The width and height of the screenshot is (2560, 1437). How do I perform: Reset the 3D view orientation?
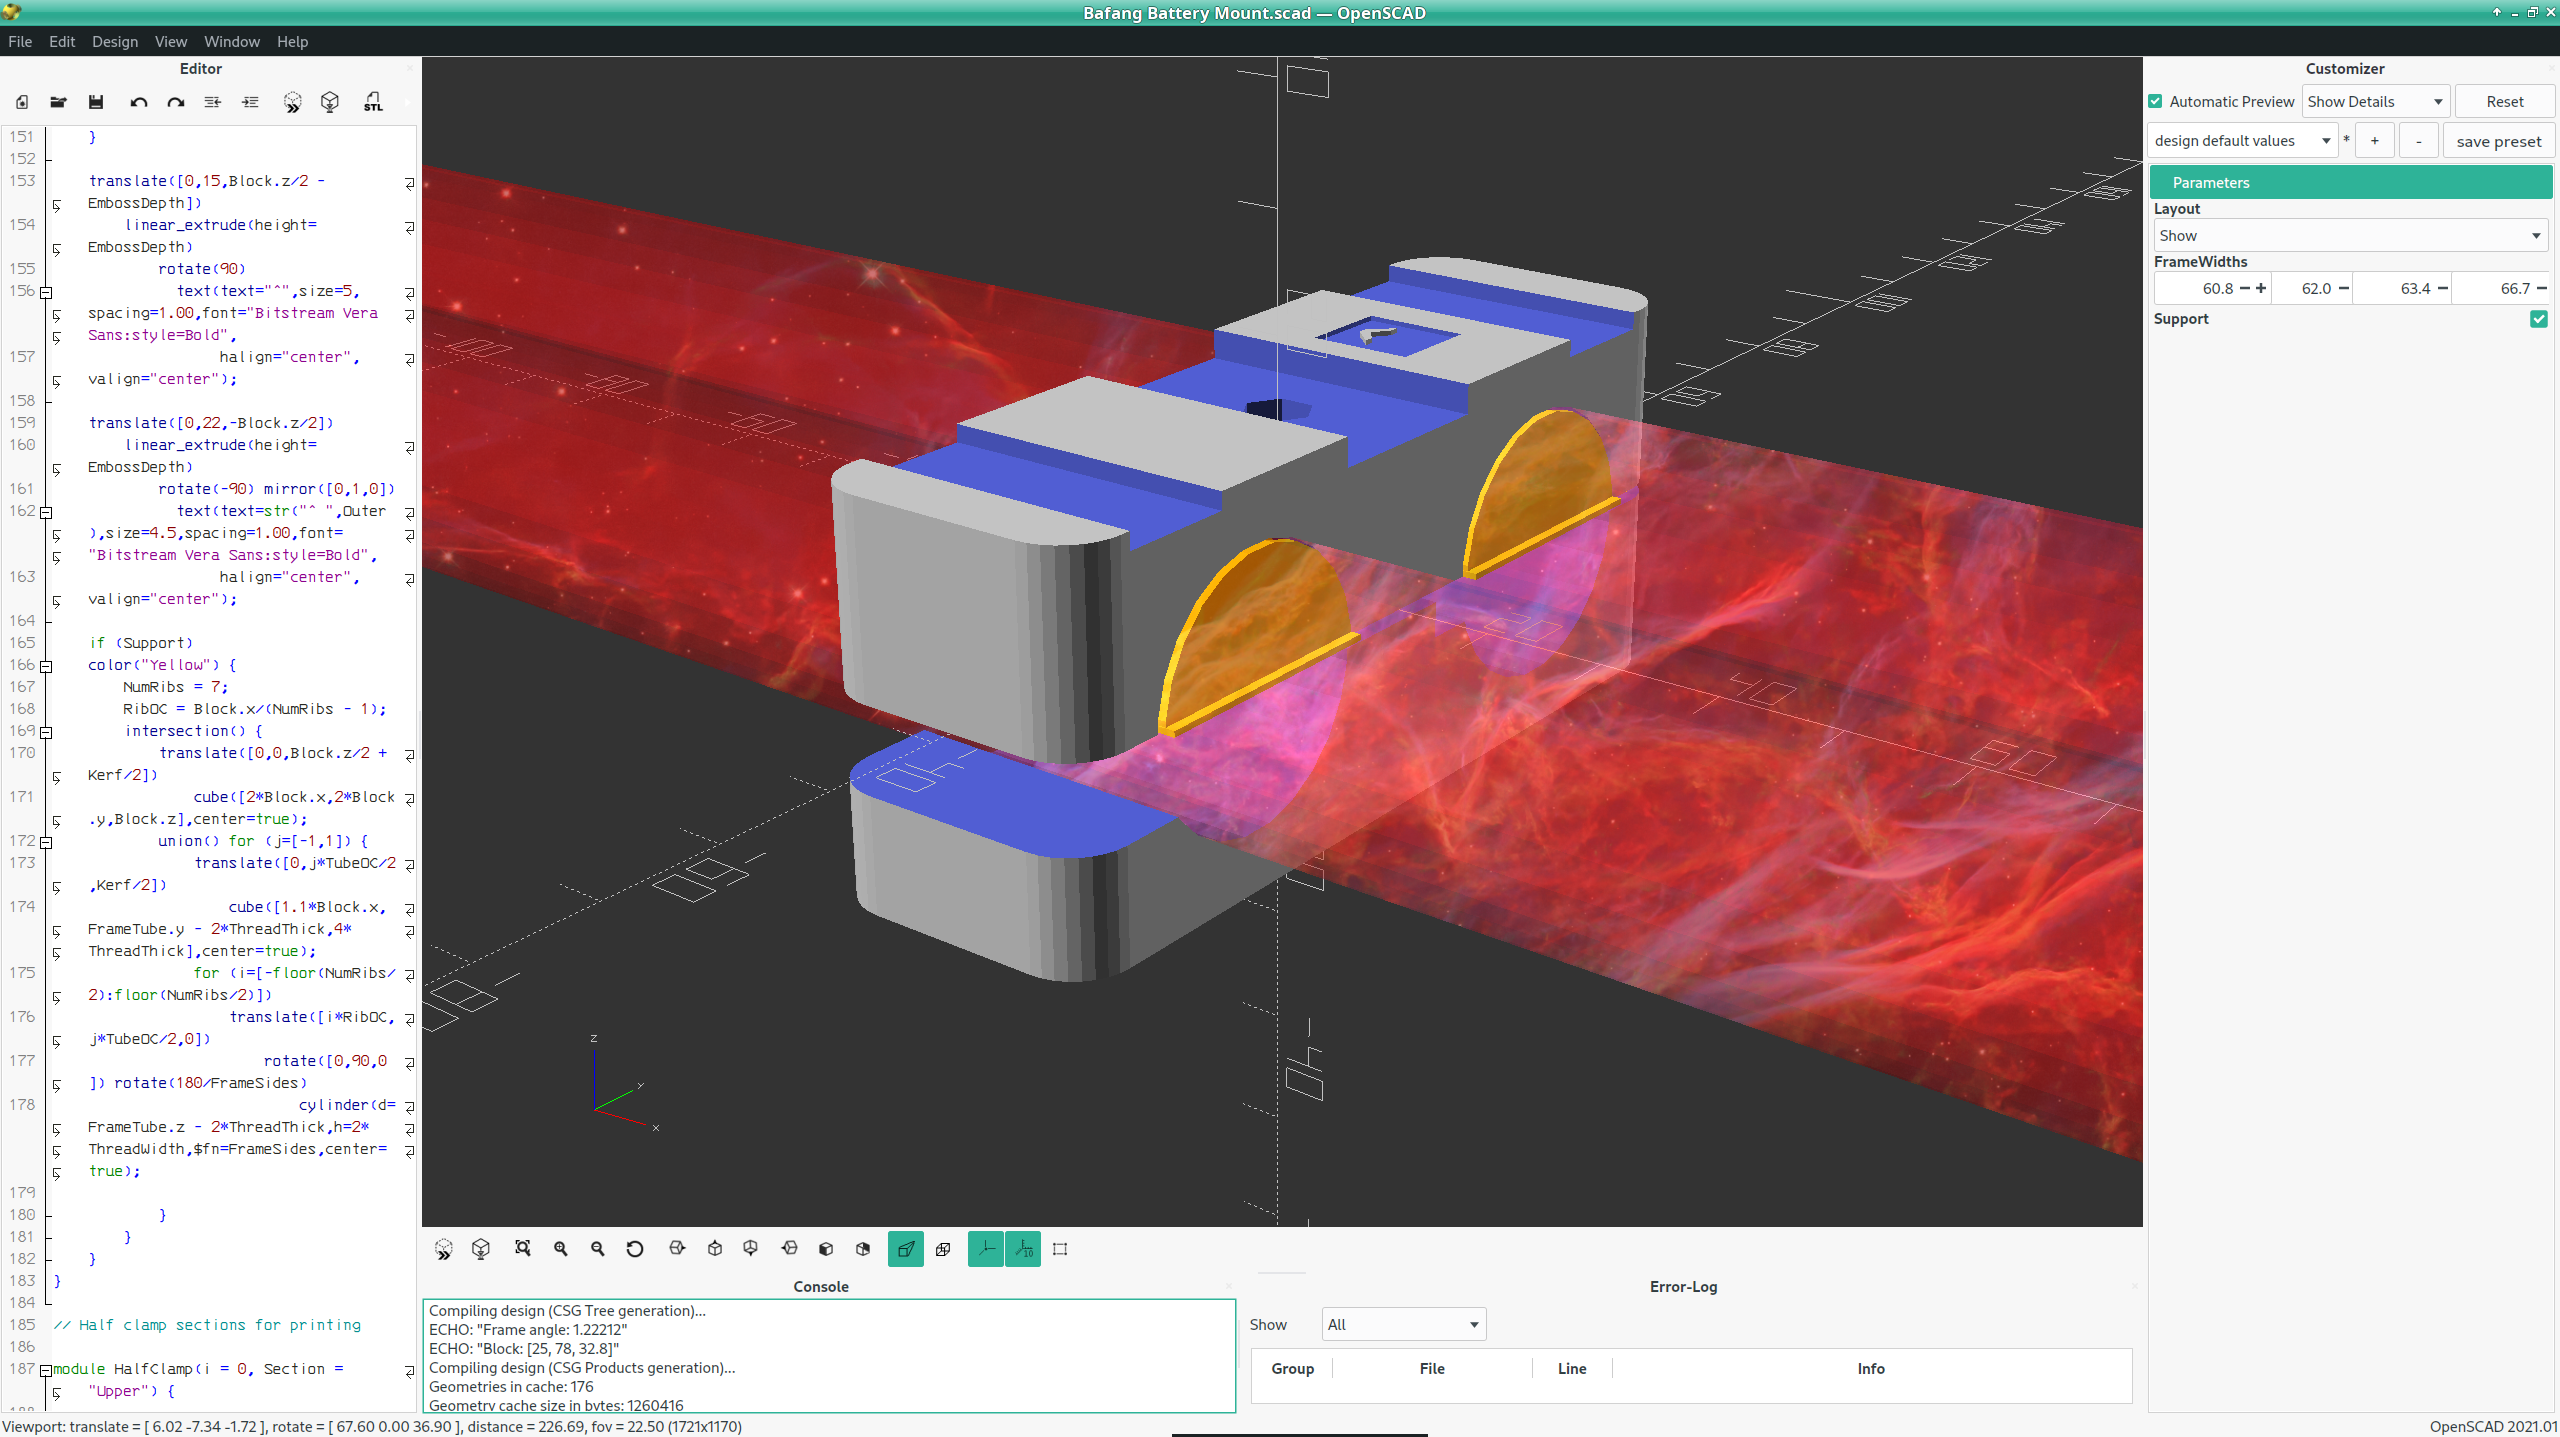[634, 1249]
